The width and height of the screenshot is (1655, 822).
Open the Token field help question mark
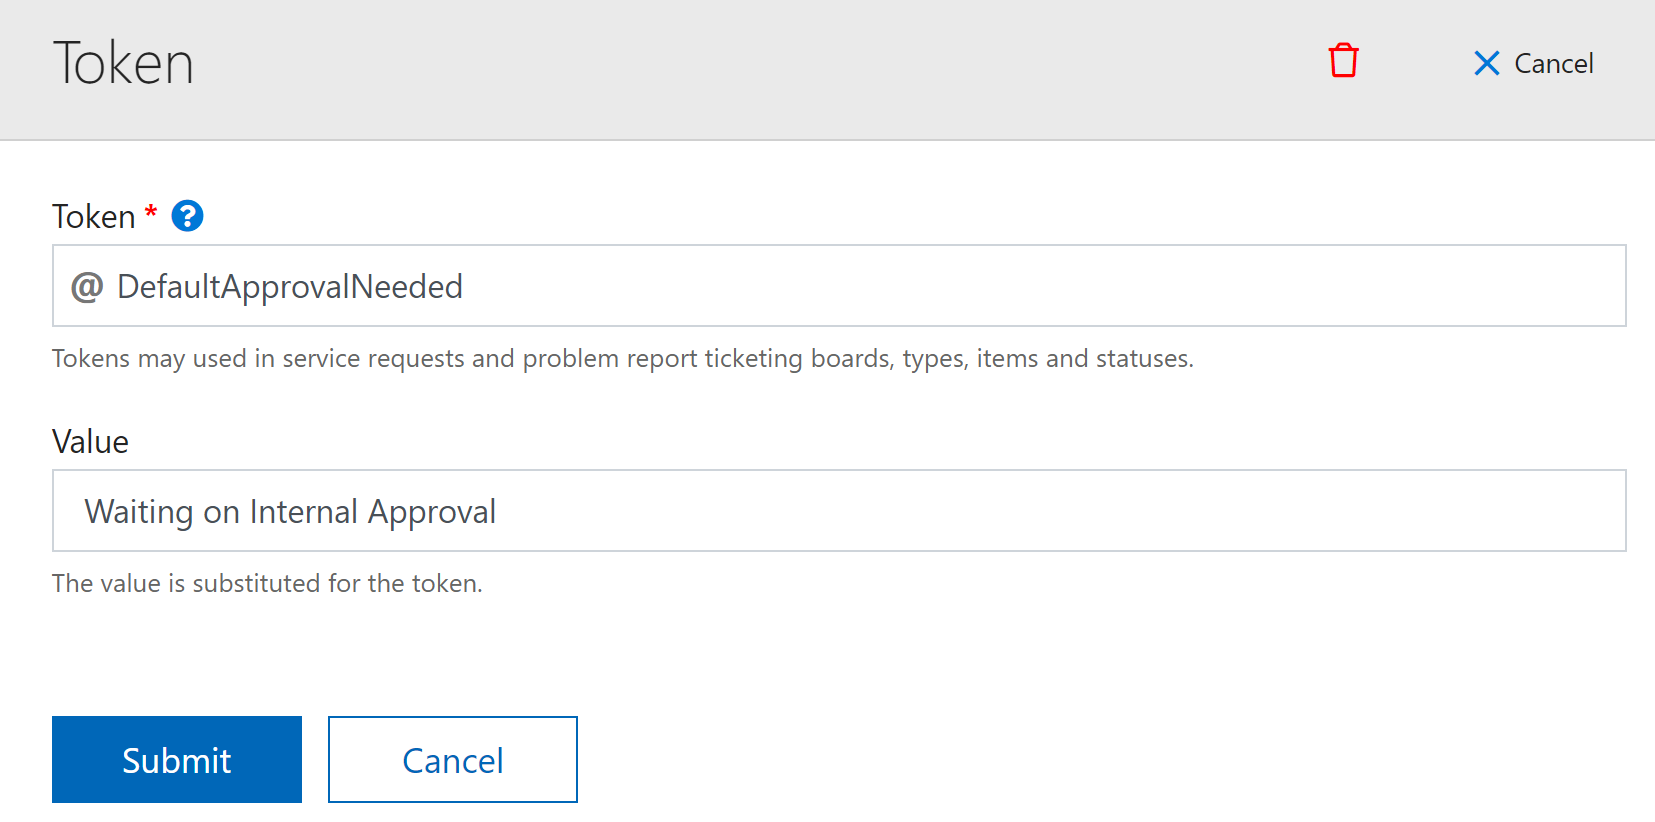[x=187, y=216]
